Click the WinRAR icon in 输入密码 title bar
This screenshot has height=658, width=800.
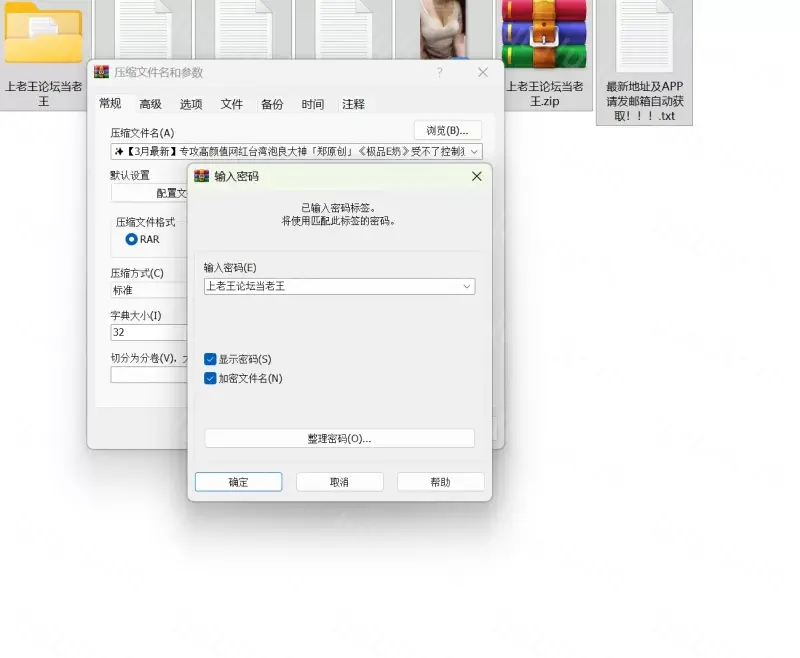click(x=202, y=176)
